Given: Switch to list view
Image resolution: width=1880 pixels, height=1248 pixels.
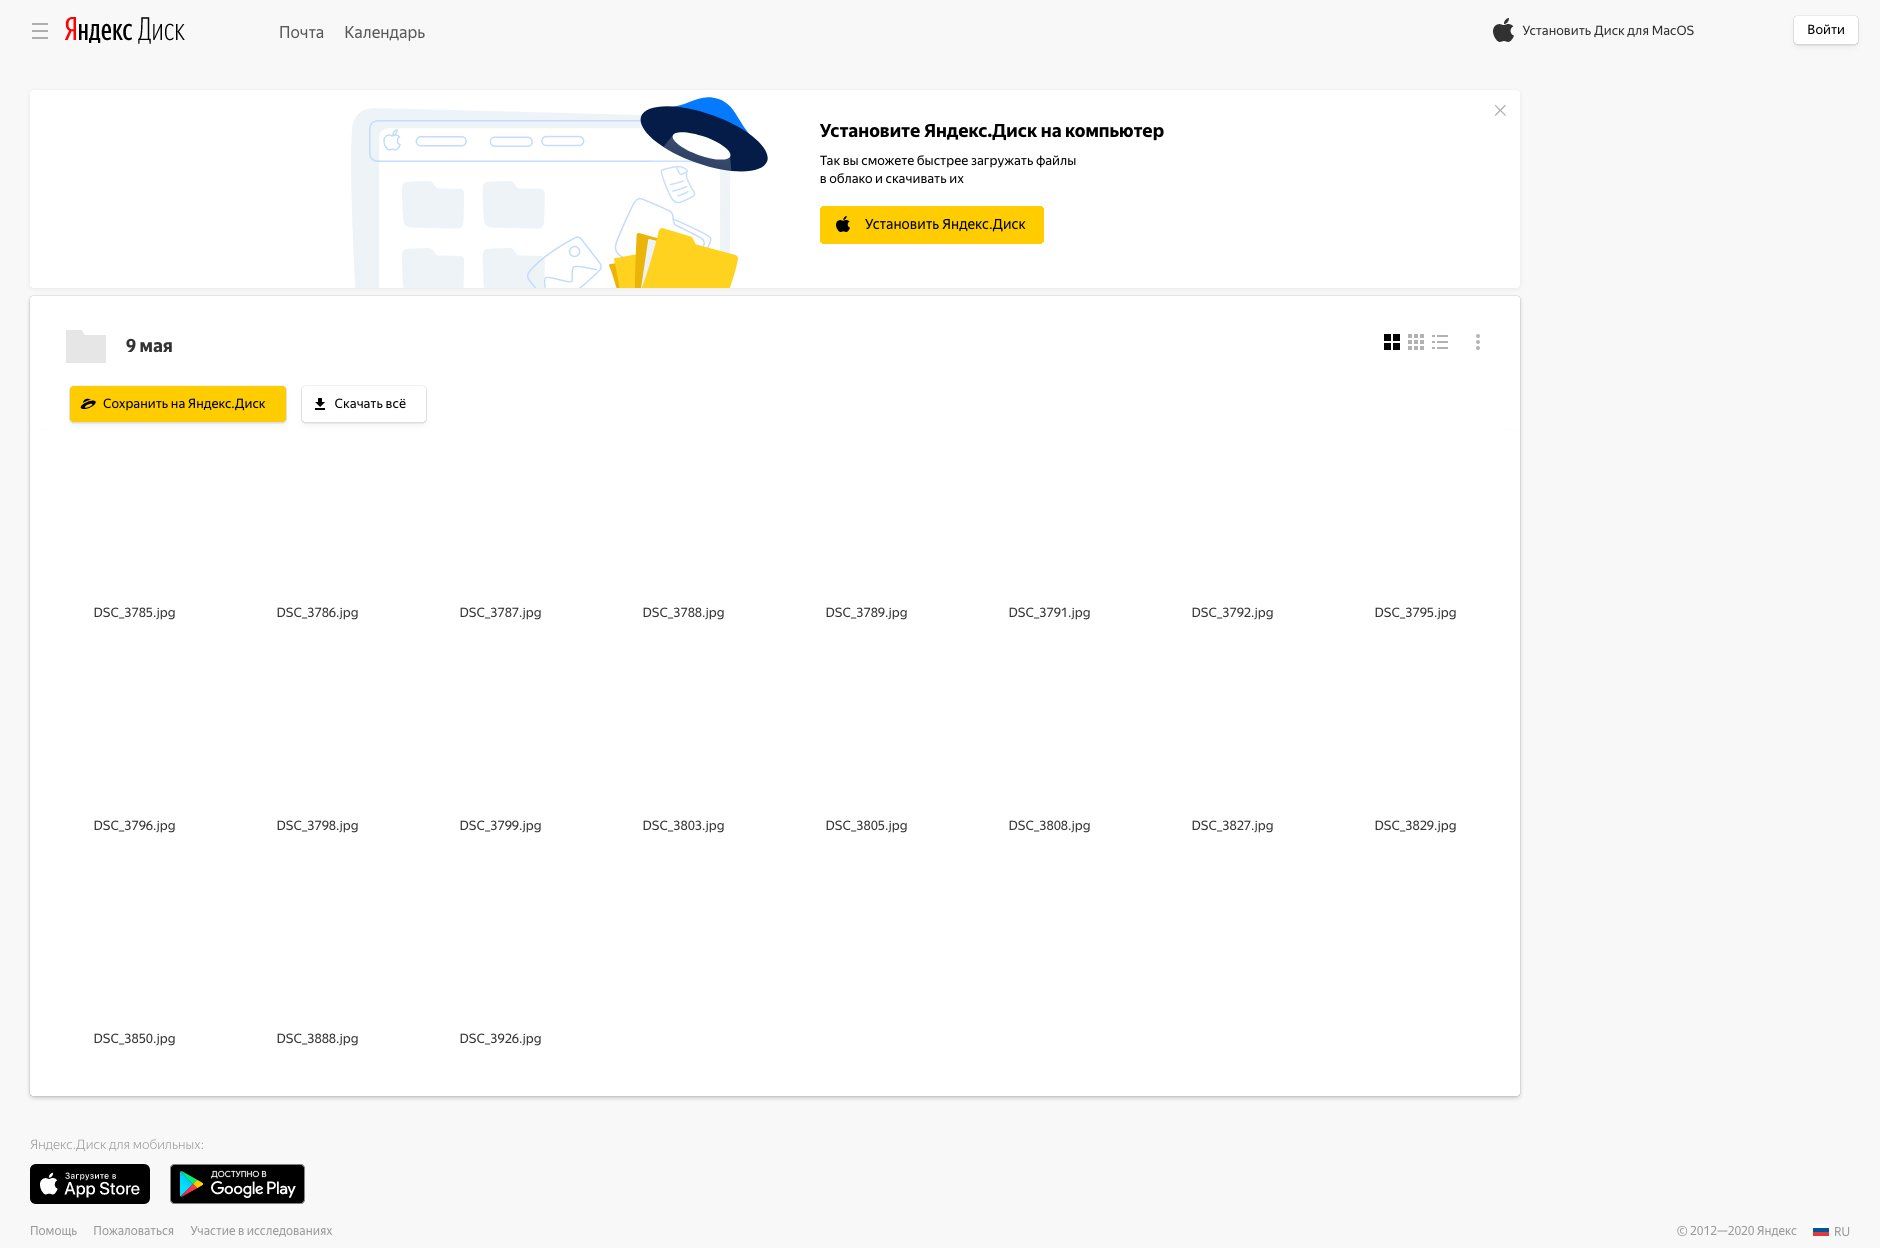Looking at the screenshot, I should (x=1440, y=342).
